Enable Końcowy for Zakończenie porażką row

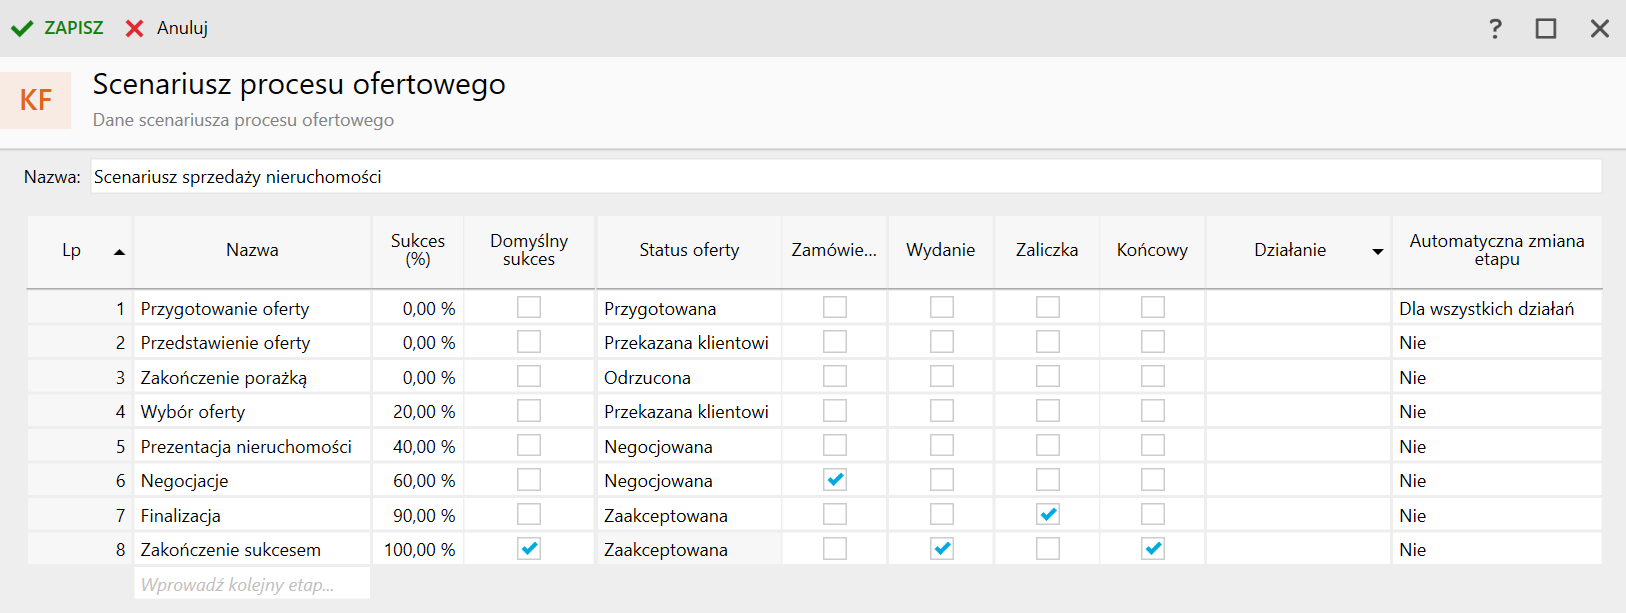(1153, 377)
